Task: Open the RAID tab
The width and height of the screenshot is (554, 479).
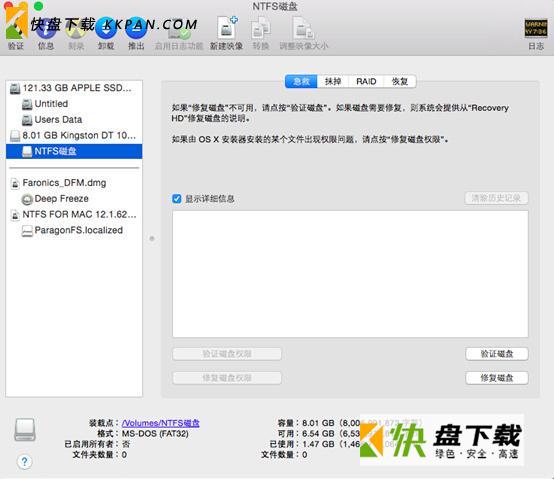Action: coord(366,82)
